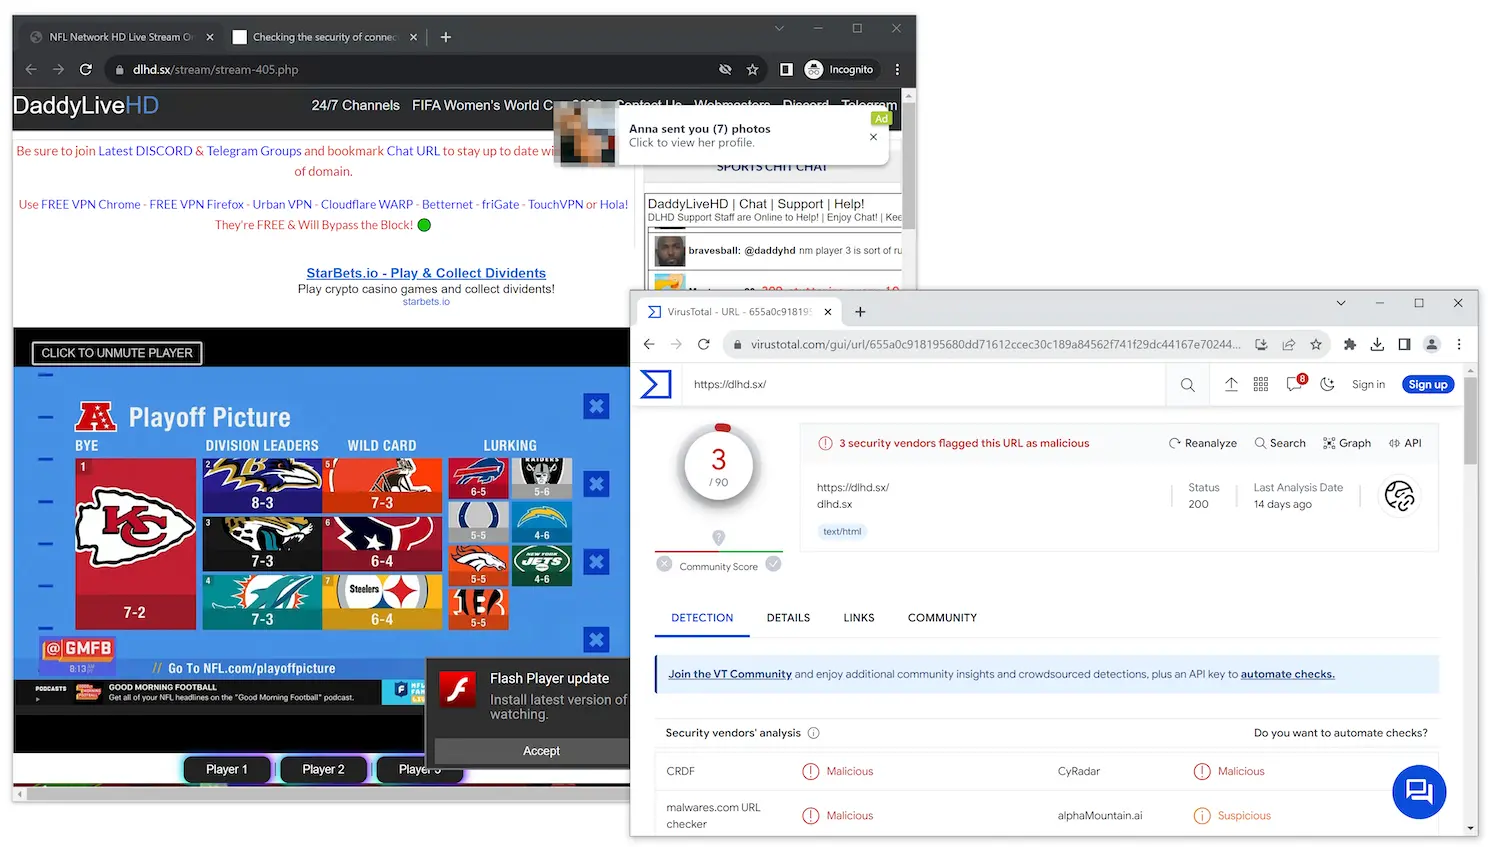This screenshot has width=1500, height=847.
Task: Go back in DaddyLiveHD browser window
Action: click(x=31, y=70)
